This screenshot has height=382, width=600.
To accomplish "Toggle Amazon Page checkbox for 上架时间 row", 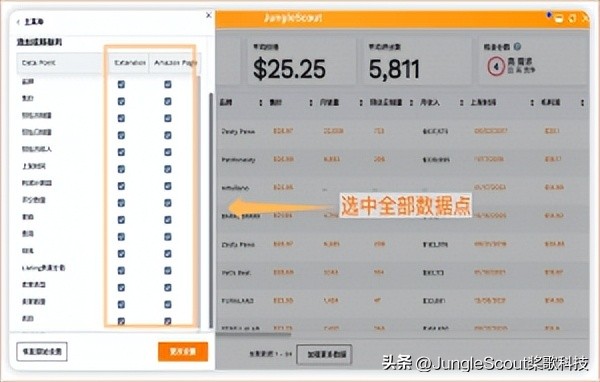I will (x=168, y=169).
